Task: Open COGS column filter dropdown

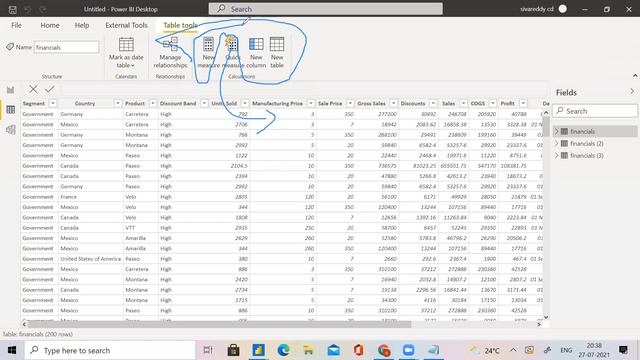Action: [x=493, y=104]
